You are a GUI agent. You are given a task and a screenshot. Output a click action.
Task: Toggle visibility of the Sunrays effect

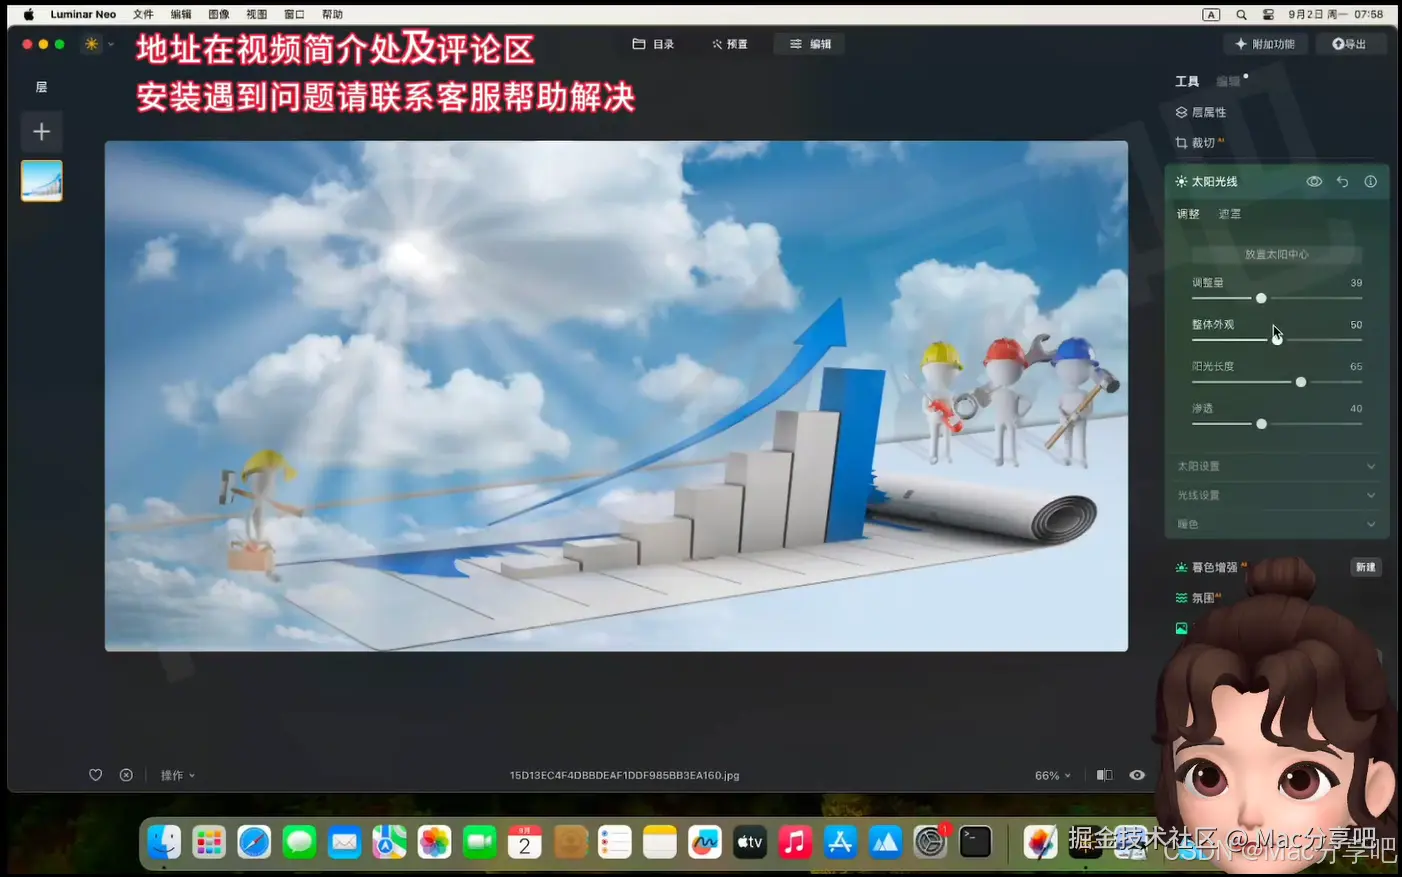tap(1314, 181)
